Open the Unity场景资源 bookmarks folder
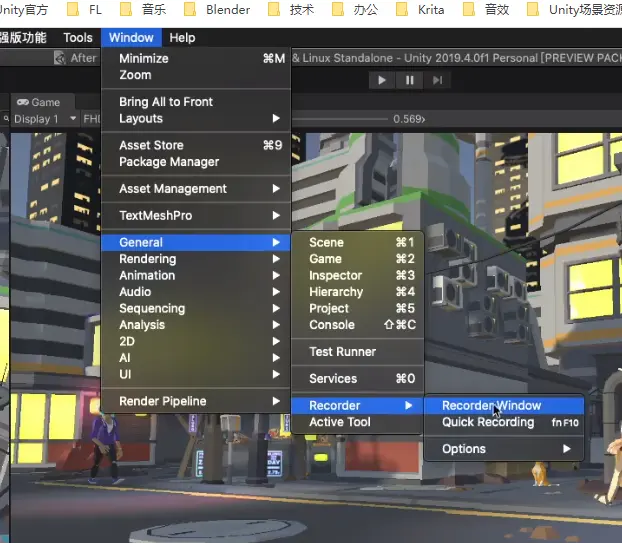The width and height of the screenshot is (622, 543). click(x=574, y=10)
